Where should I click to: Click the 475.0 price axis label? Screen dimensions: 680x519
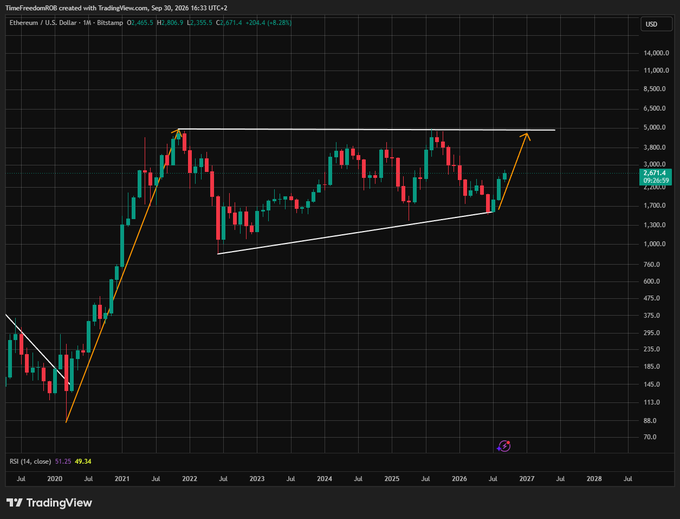click(652, 298)
